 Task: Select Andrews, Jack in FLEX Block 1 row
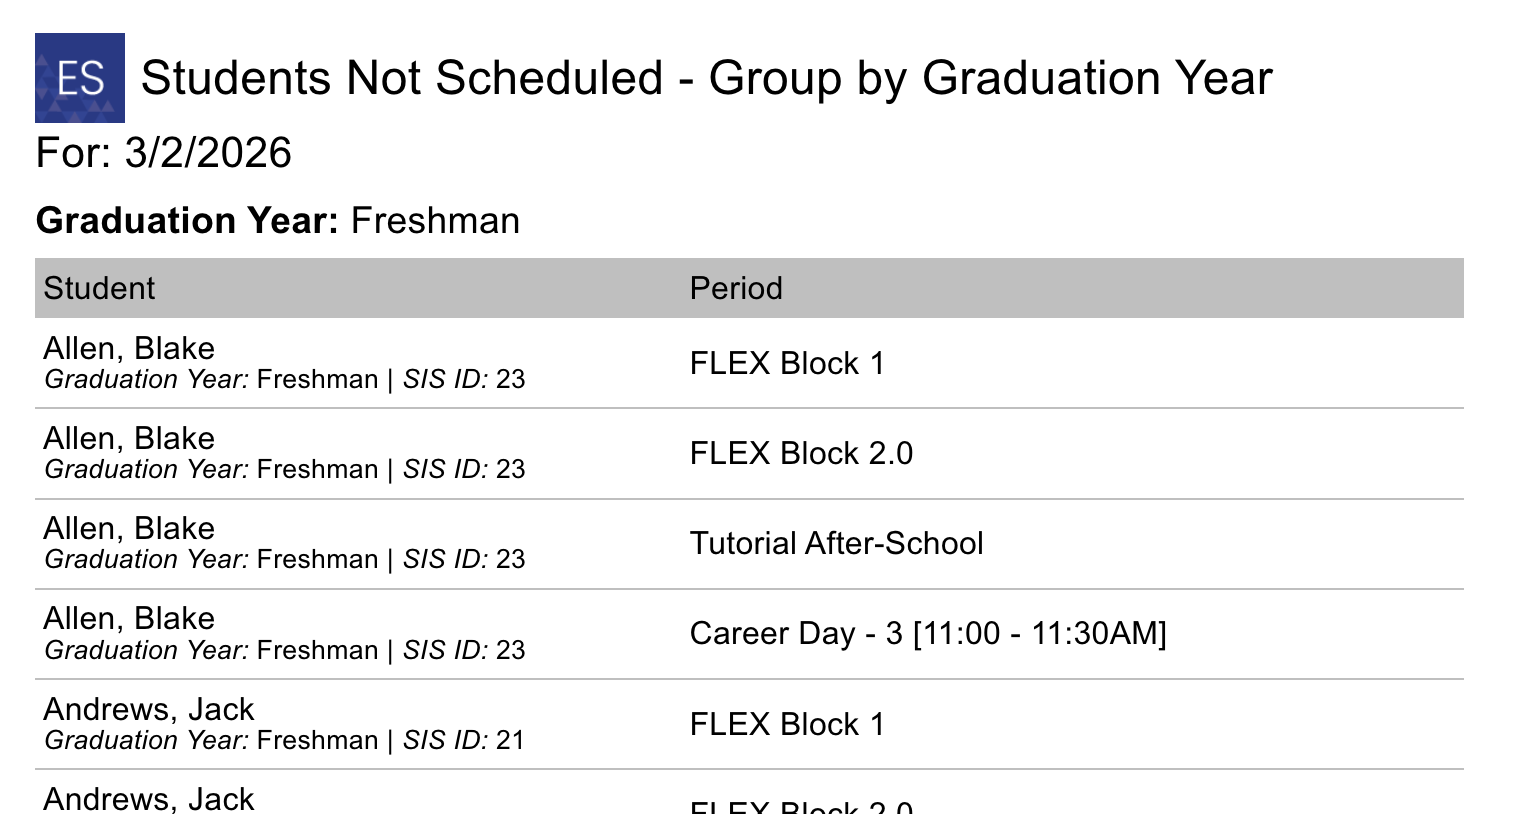(x=149, y=709)
